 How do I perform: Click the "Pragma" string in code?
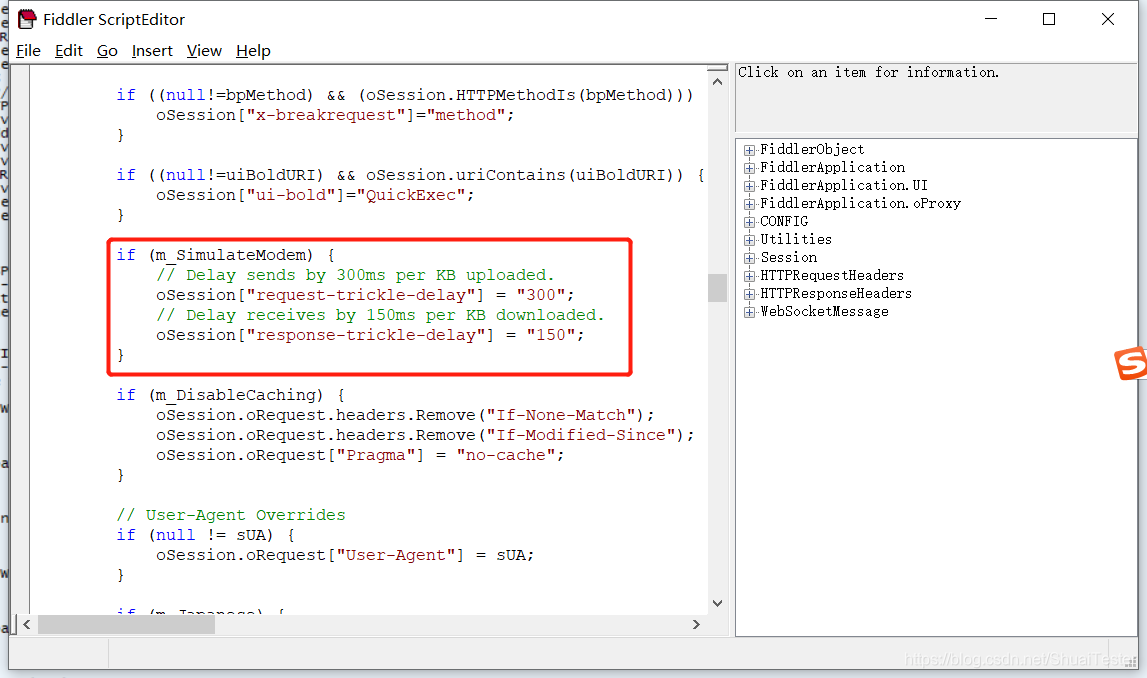(375, 455)
